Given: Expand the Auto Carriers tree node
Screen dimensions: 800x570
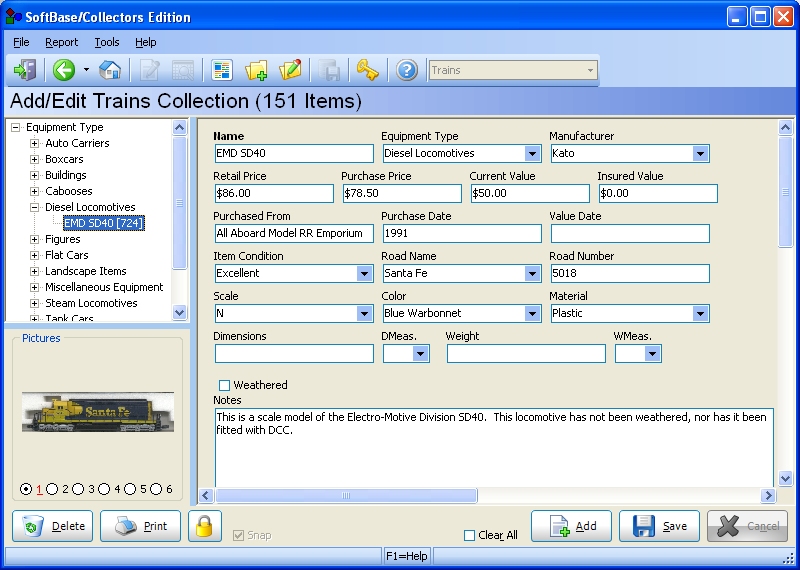Looking at the screenshot, I should (34, 143).
